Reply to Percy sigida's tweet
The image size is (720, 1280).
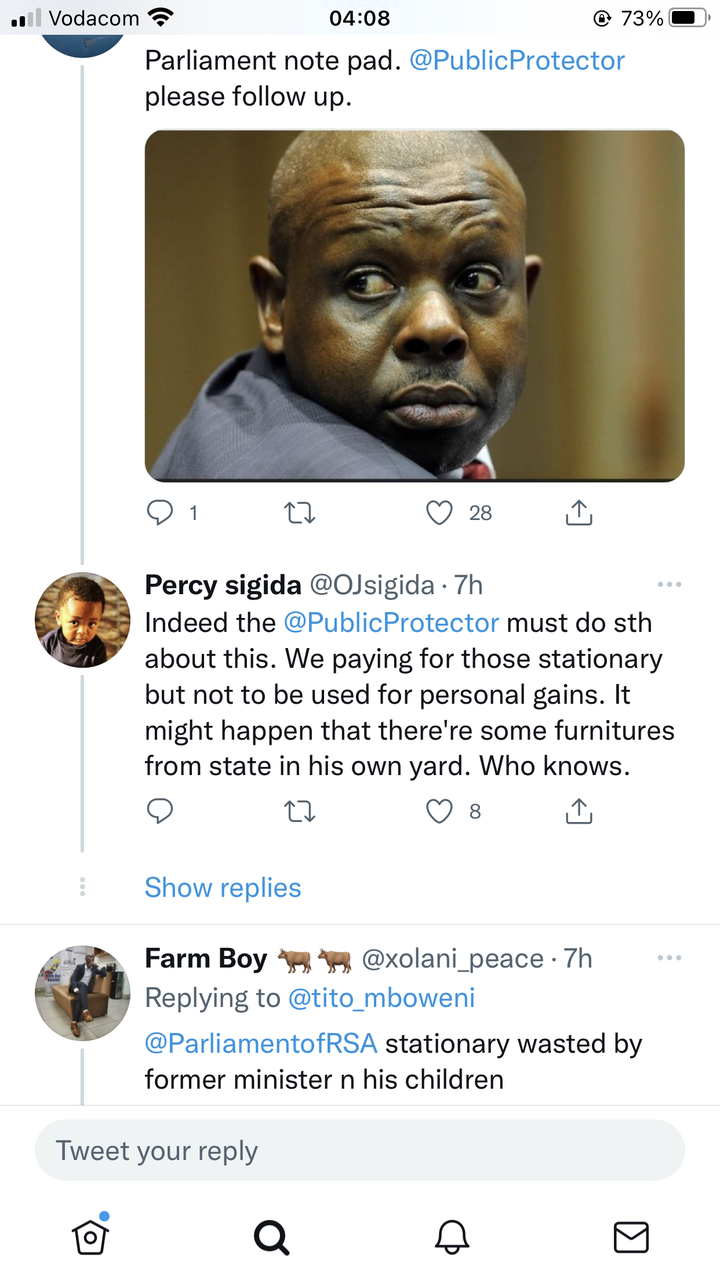point(160,811)
